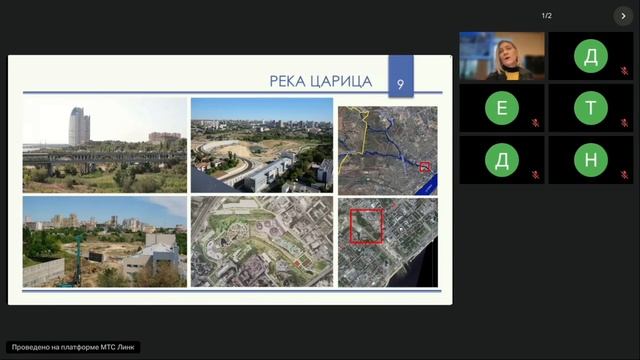The image size is (640, 360).
Task: Select participant avatar Н
Action: [591, 160]
